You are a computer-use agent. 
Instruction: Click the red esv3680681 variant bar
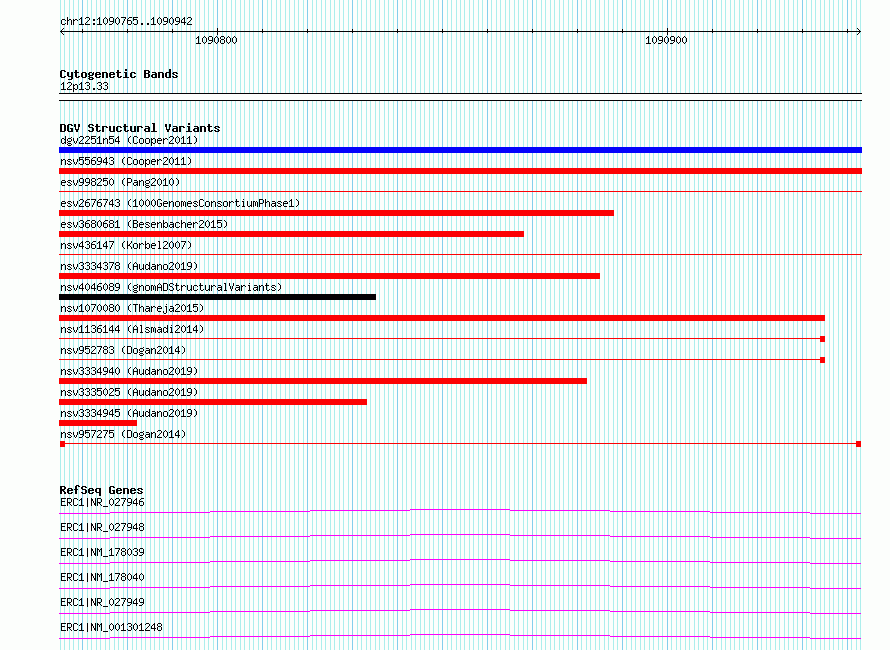pyautogui.click(x=292, y=234)
